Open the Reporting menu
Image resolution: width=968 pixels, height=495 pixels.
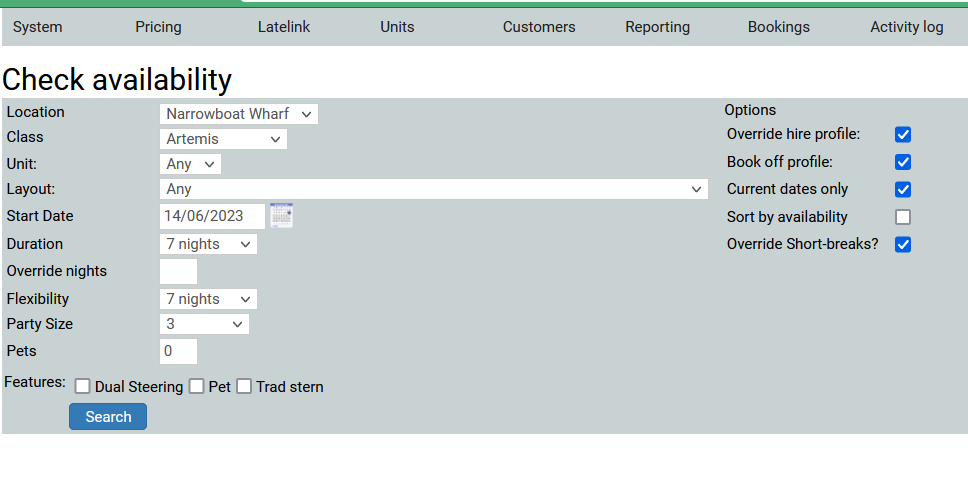(657, 27)
